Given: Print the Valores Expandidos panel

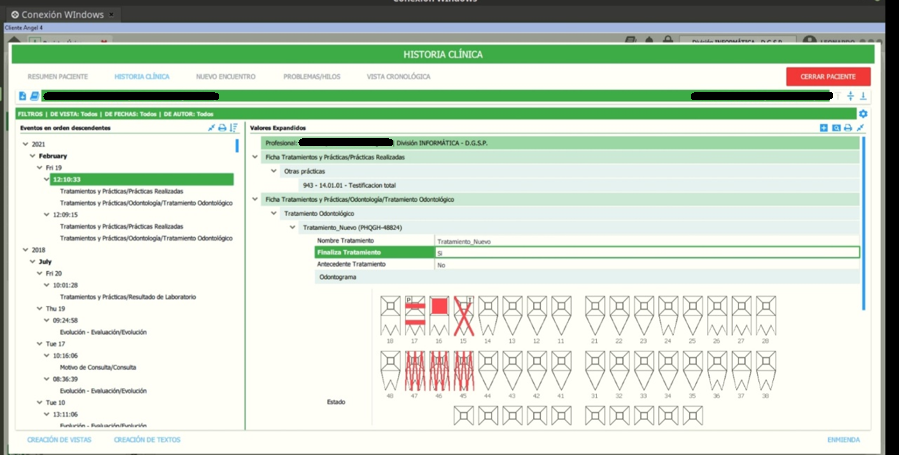Looking at the screenshot, I should 848,128.
